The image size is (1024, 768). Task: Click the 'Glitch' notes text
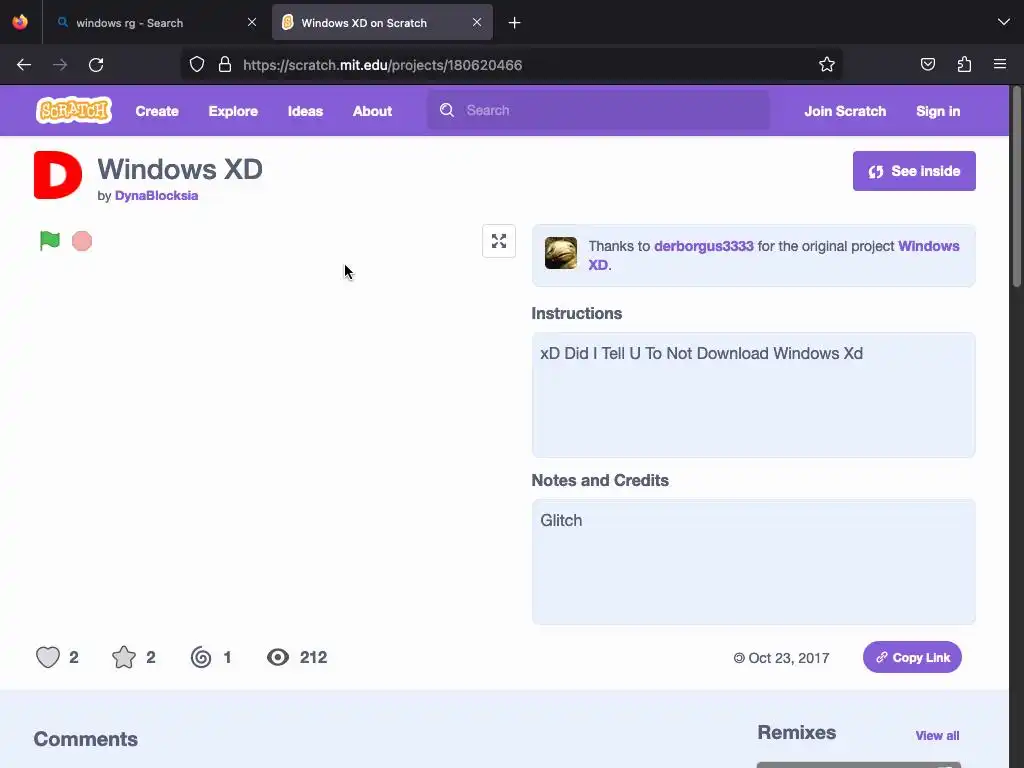[x=561, y=520]
